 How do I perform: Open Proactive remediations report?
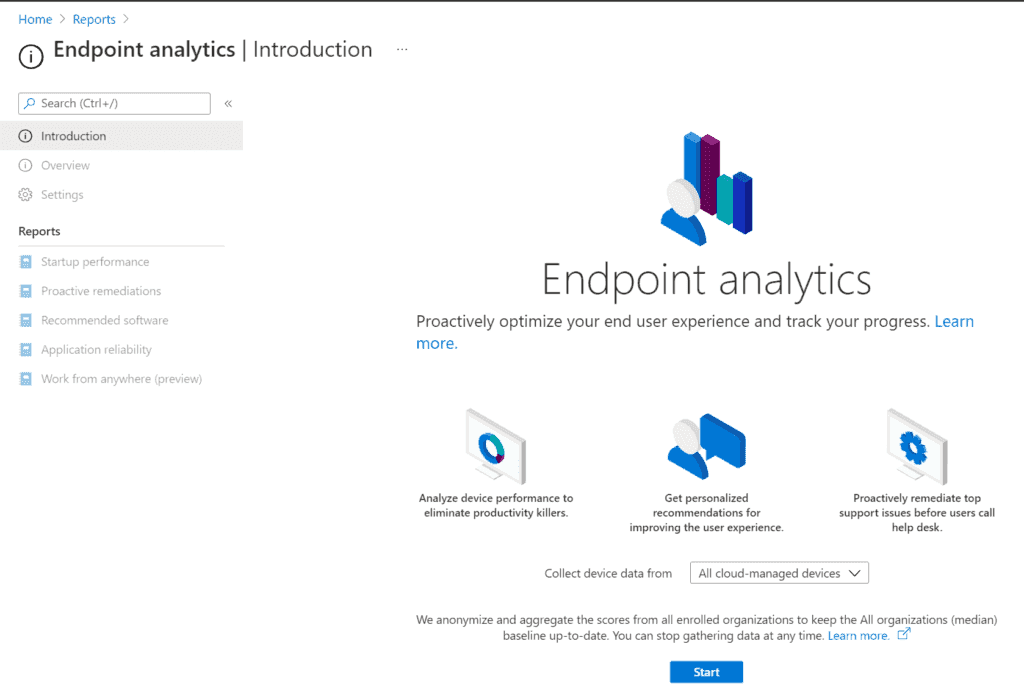[101, 291]
